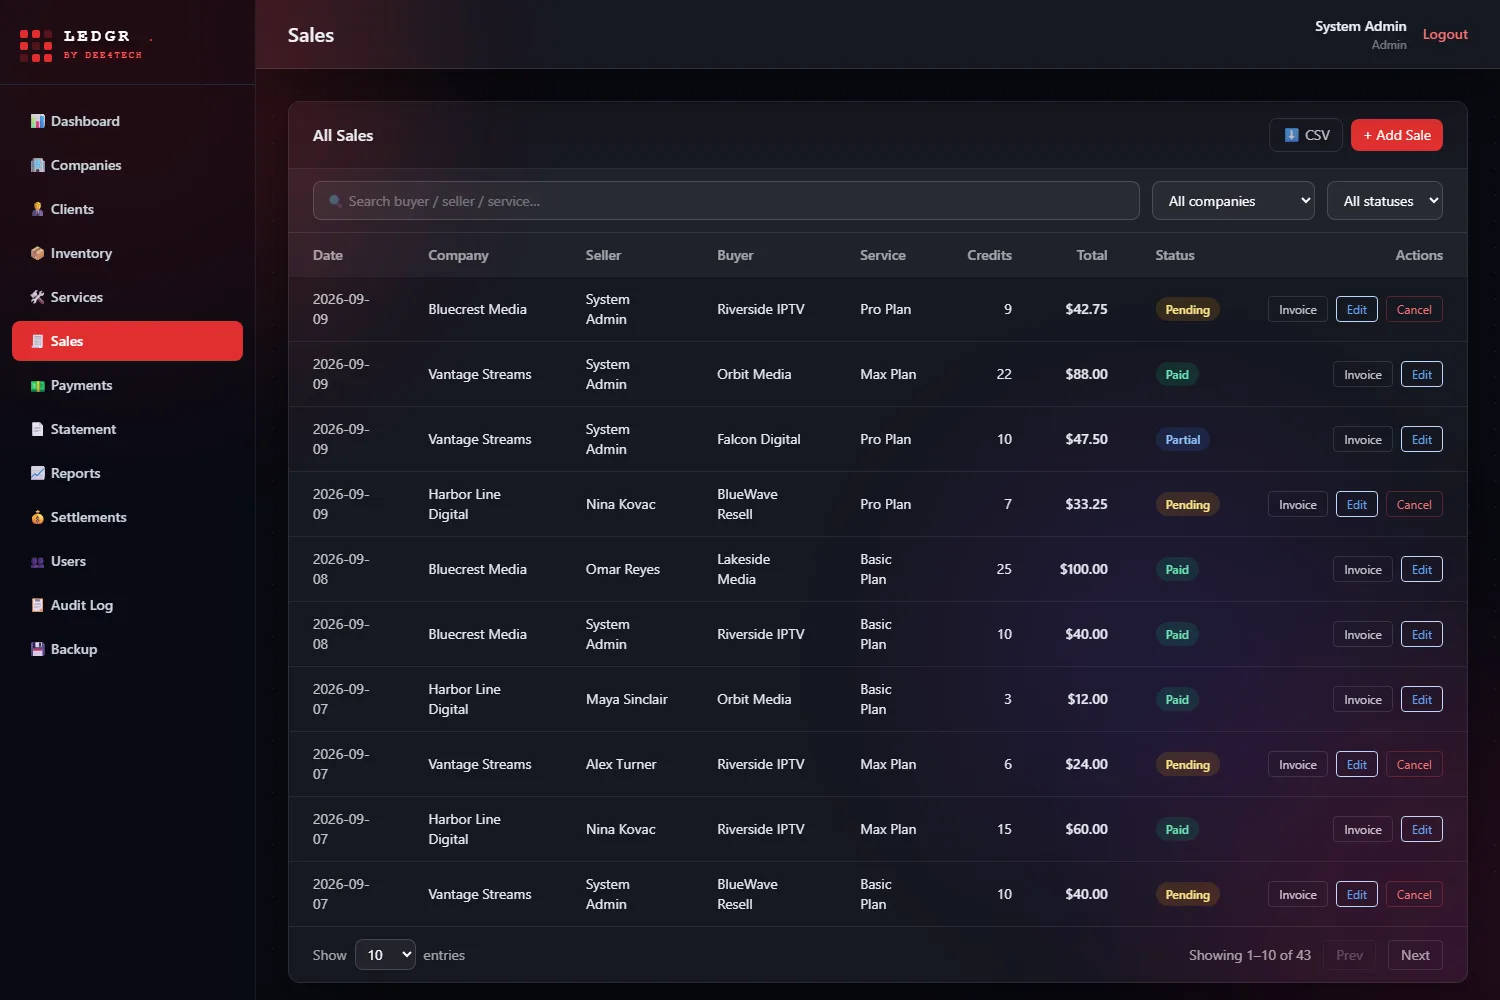Click the Total column header
This screenshot has height=1000, width=1500.
point(1091,255)
